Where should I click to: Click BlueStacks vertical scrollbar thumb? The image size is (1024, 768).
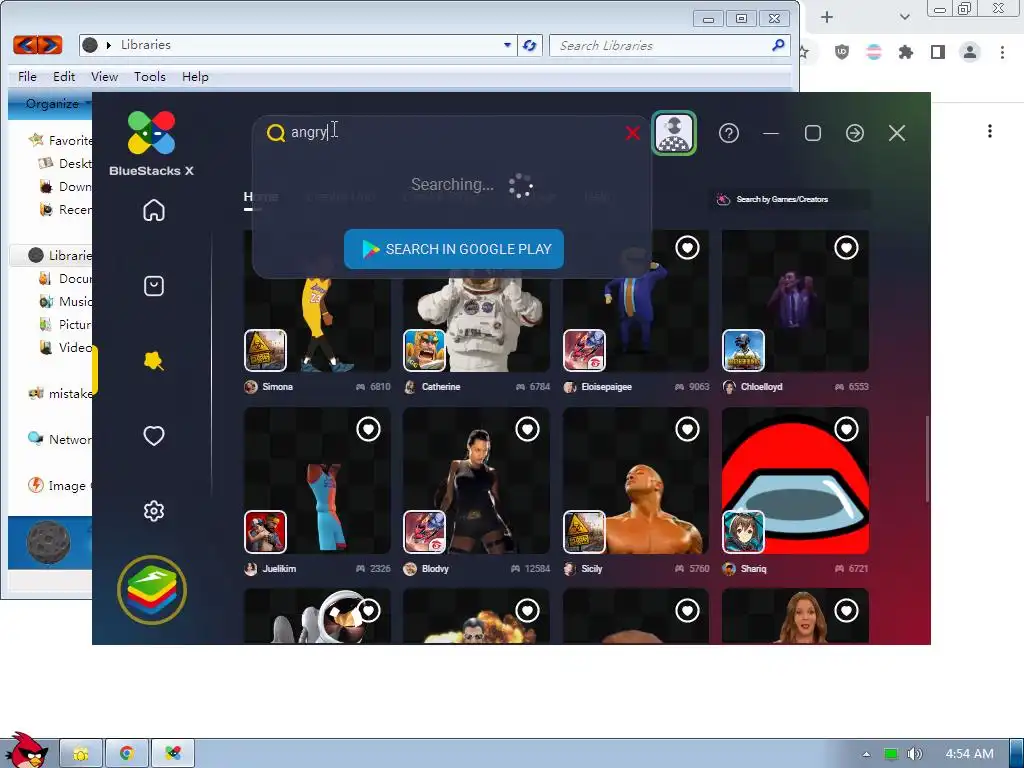(x=927, y=459)
